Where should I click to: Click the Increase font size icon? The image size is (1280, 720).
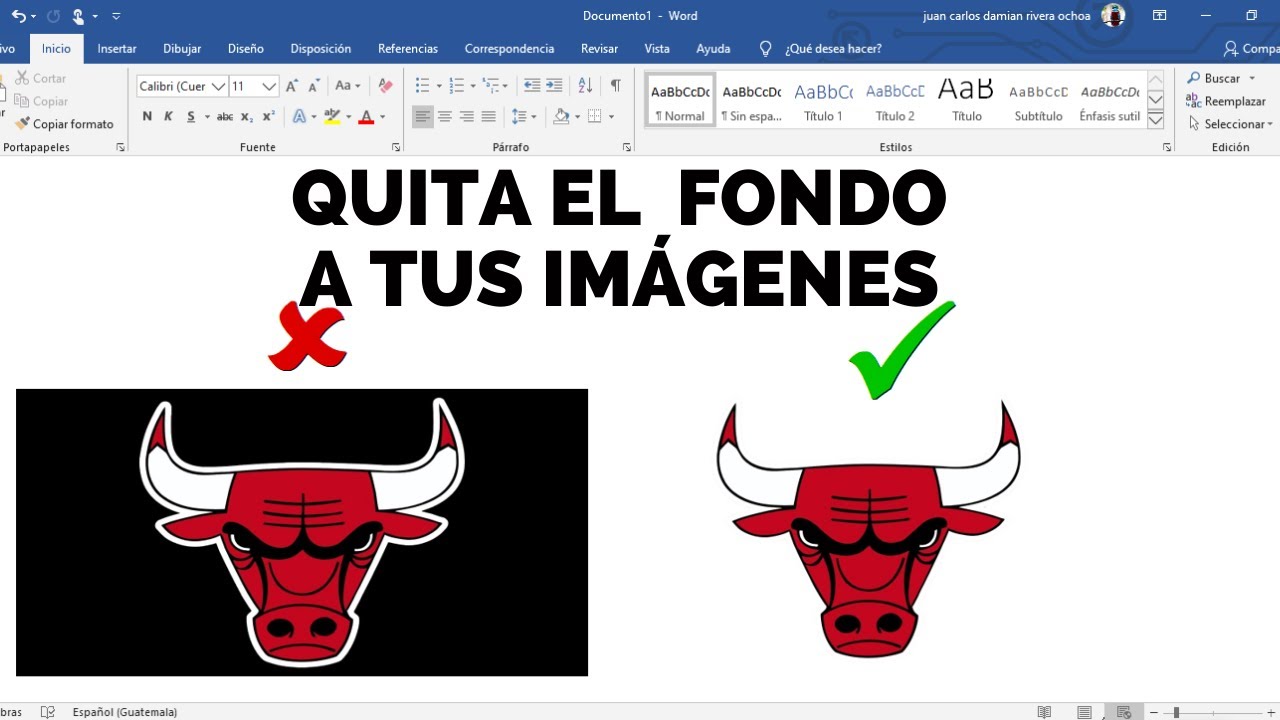[292, 86]
